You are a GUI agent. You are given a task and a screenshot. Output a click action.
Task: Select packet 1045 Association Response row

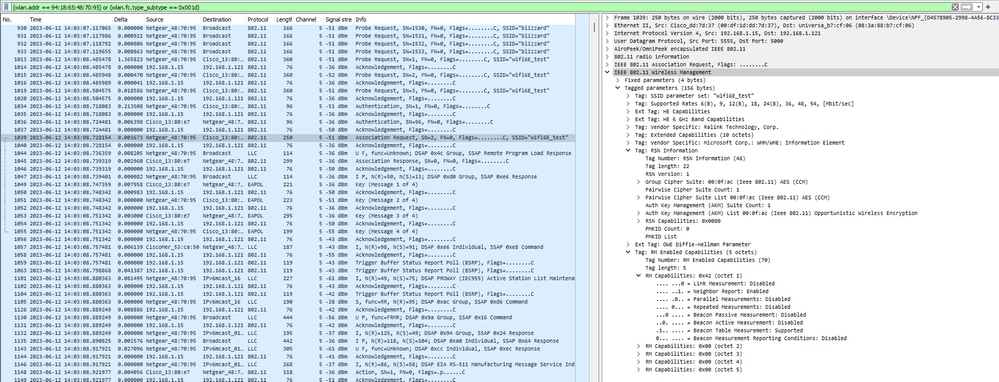tap(288, 161)
